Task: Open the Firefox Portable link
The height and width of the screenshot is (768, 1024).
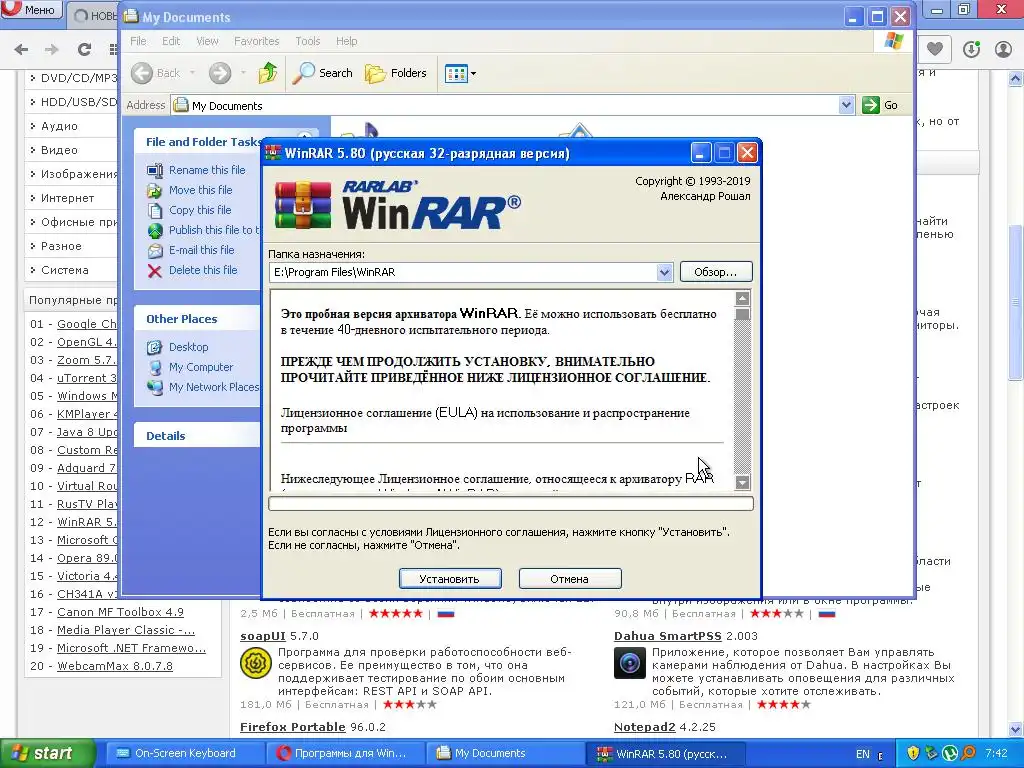Action: coord(293,727)
